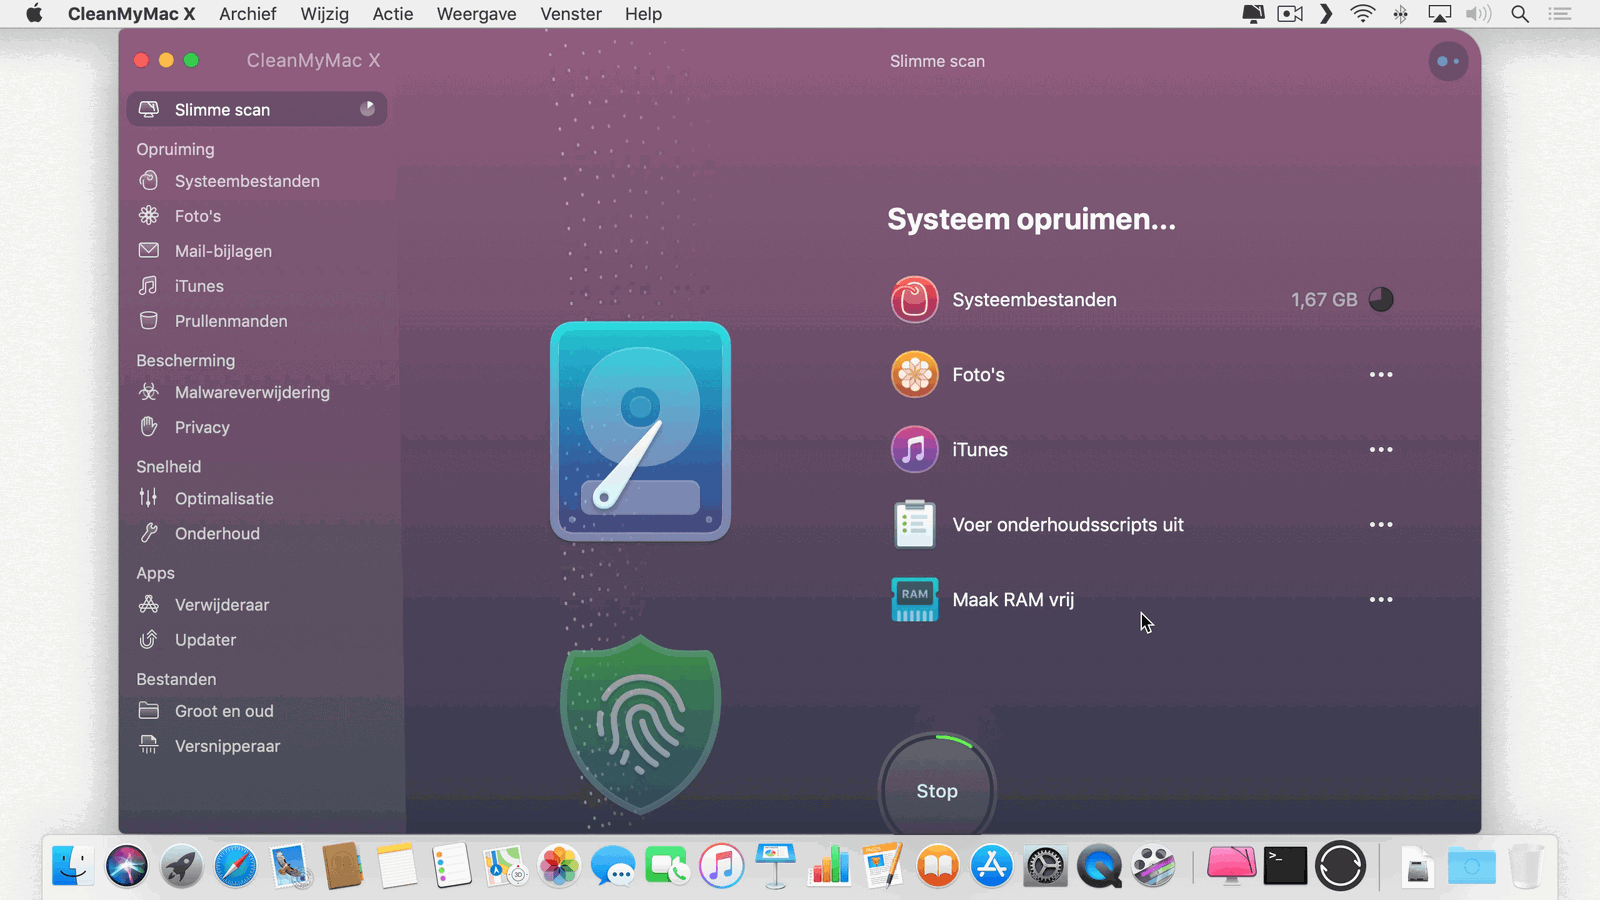Screen dimensions: 1600x900
Task: Click Slimme scan progress indicator in sidebar
Action: pyautogui.click(x=367, y=108)
